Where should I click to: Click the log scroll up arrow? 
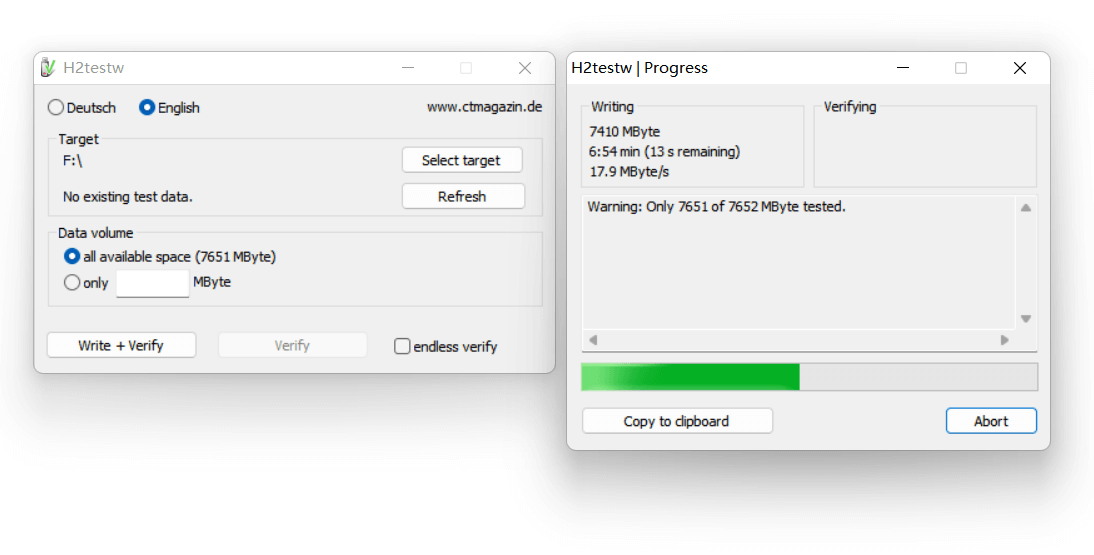[x=1026, y=207]
